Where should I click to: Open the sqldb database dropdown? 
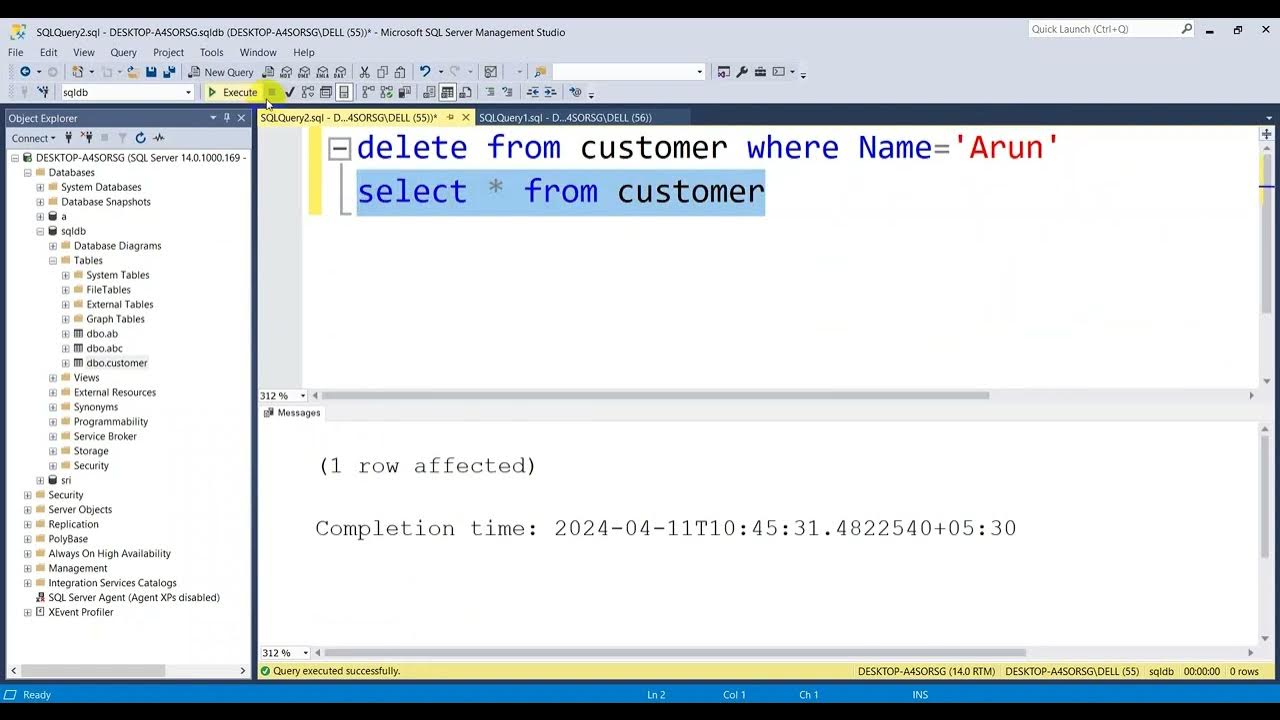coord(187,92)
